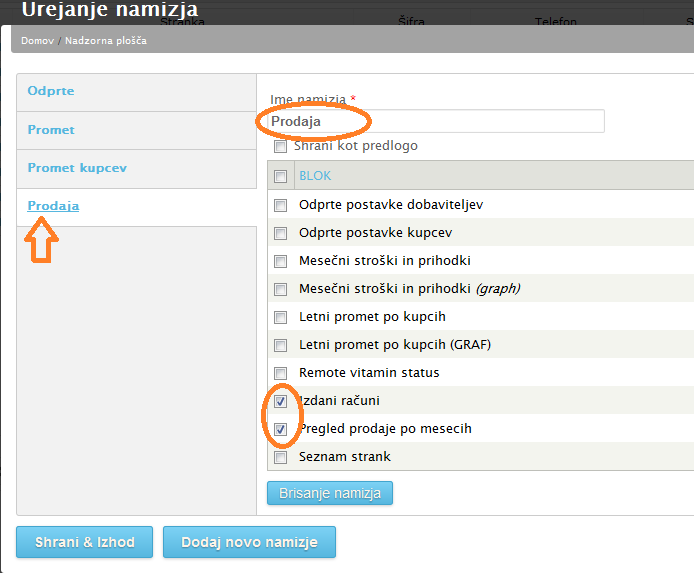
Task: Uncheck Pregled prodaje po mesecih
Action: pyautogui.click(x=281, y=429)
